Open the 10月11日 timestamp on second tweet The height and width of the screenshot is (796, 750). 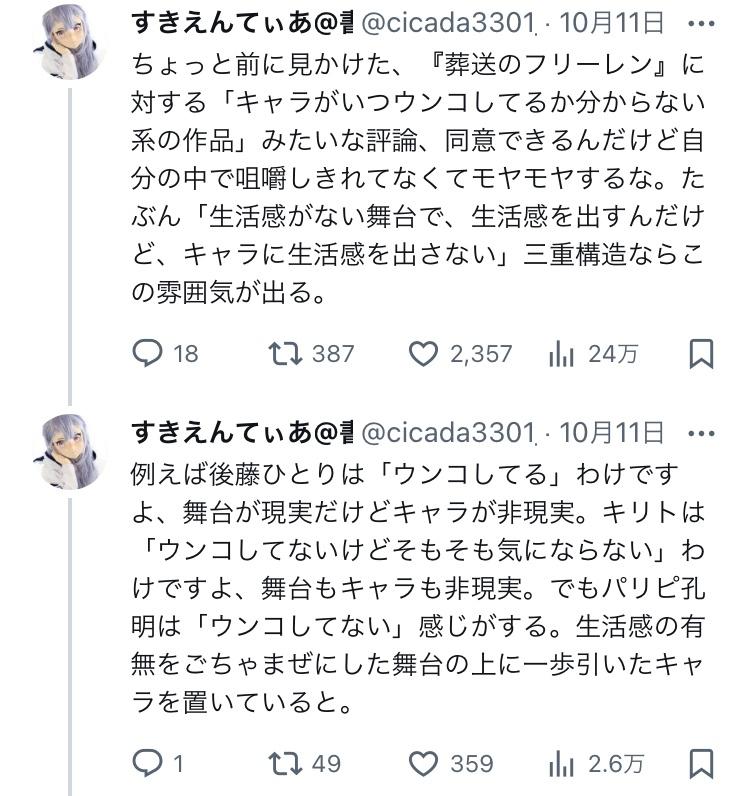pyautogui.click(x=611, y=432)
